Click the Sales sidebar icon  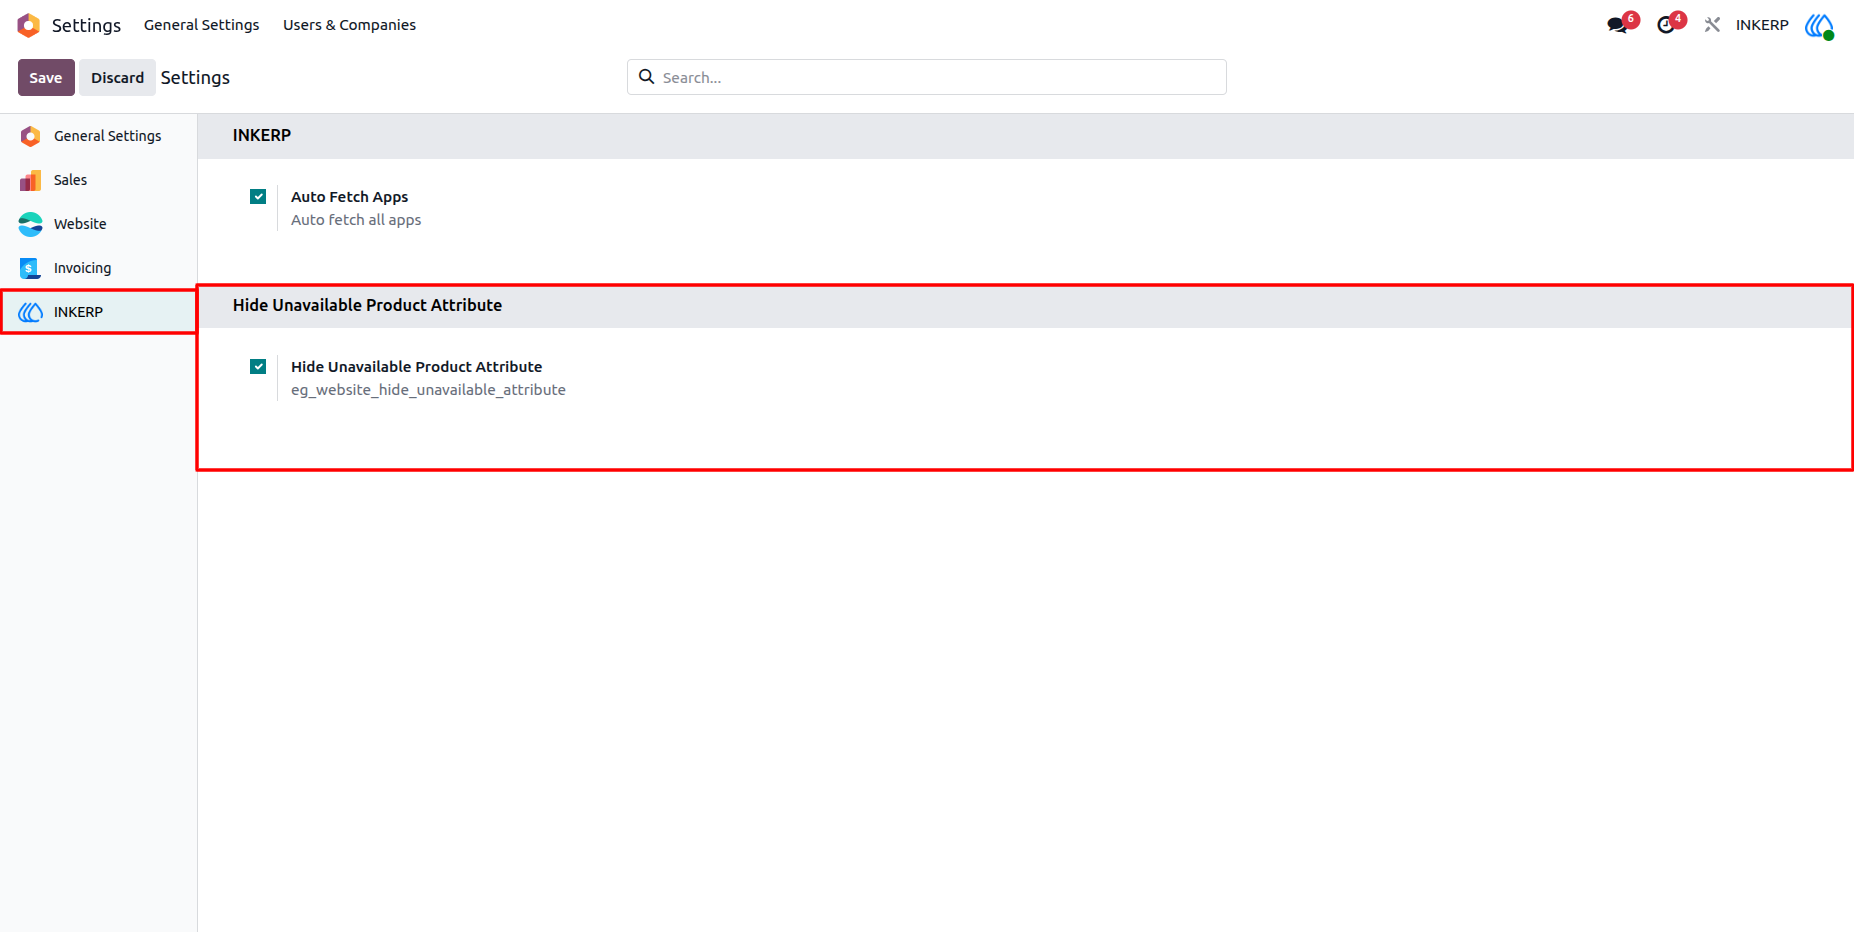31,180
